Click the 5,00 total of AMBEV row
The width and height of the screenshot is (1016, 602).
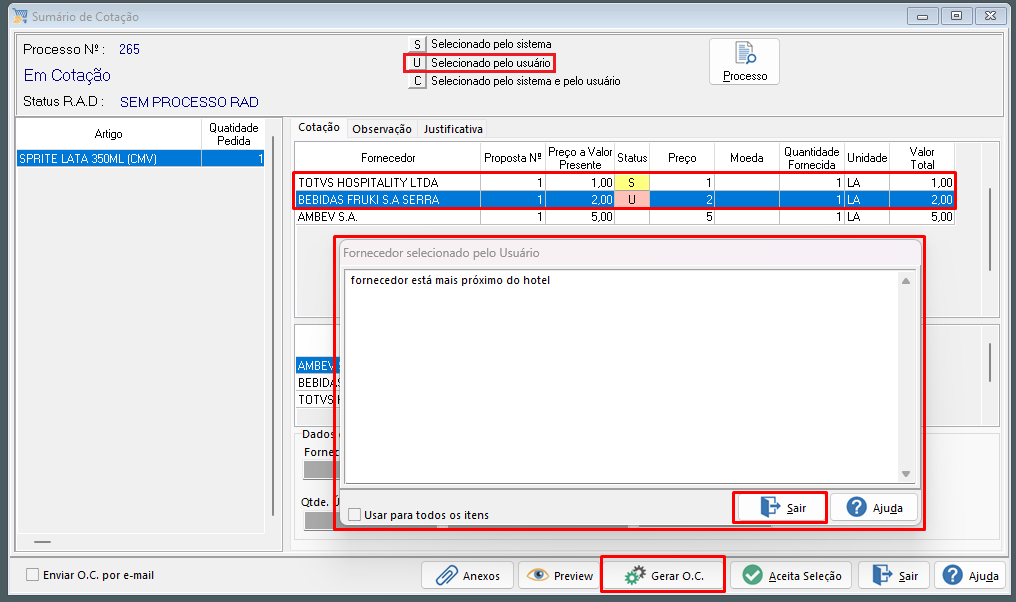click(921, 216)
